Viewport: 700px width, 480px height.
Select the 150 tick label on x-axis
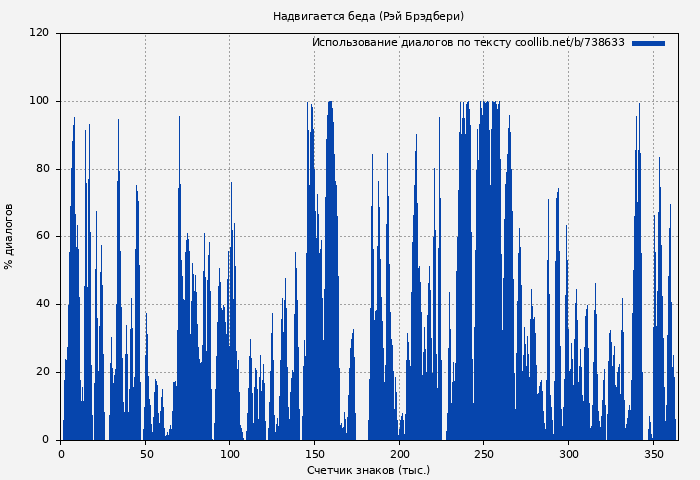point(315,454)
